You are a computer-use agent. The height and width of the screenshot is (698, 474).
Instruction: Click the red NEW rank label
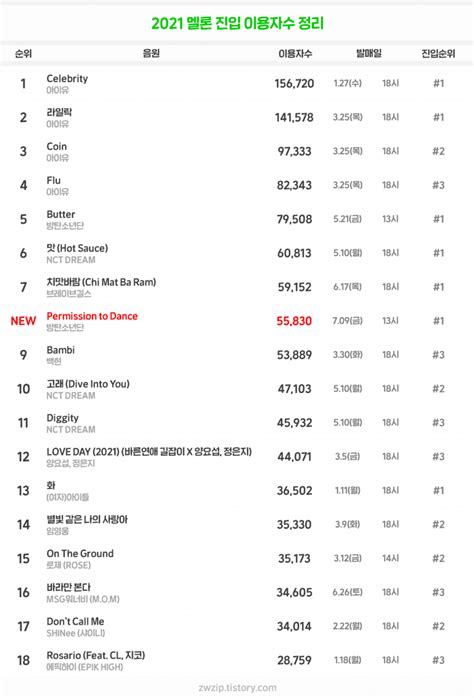[x=23, y=321]
